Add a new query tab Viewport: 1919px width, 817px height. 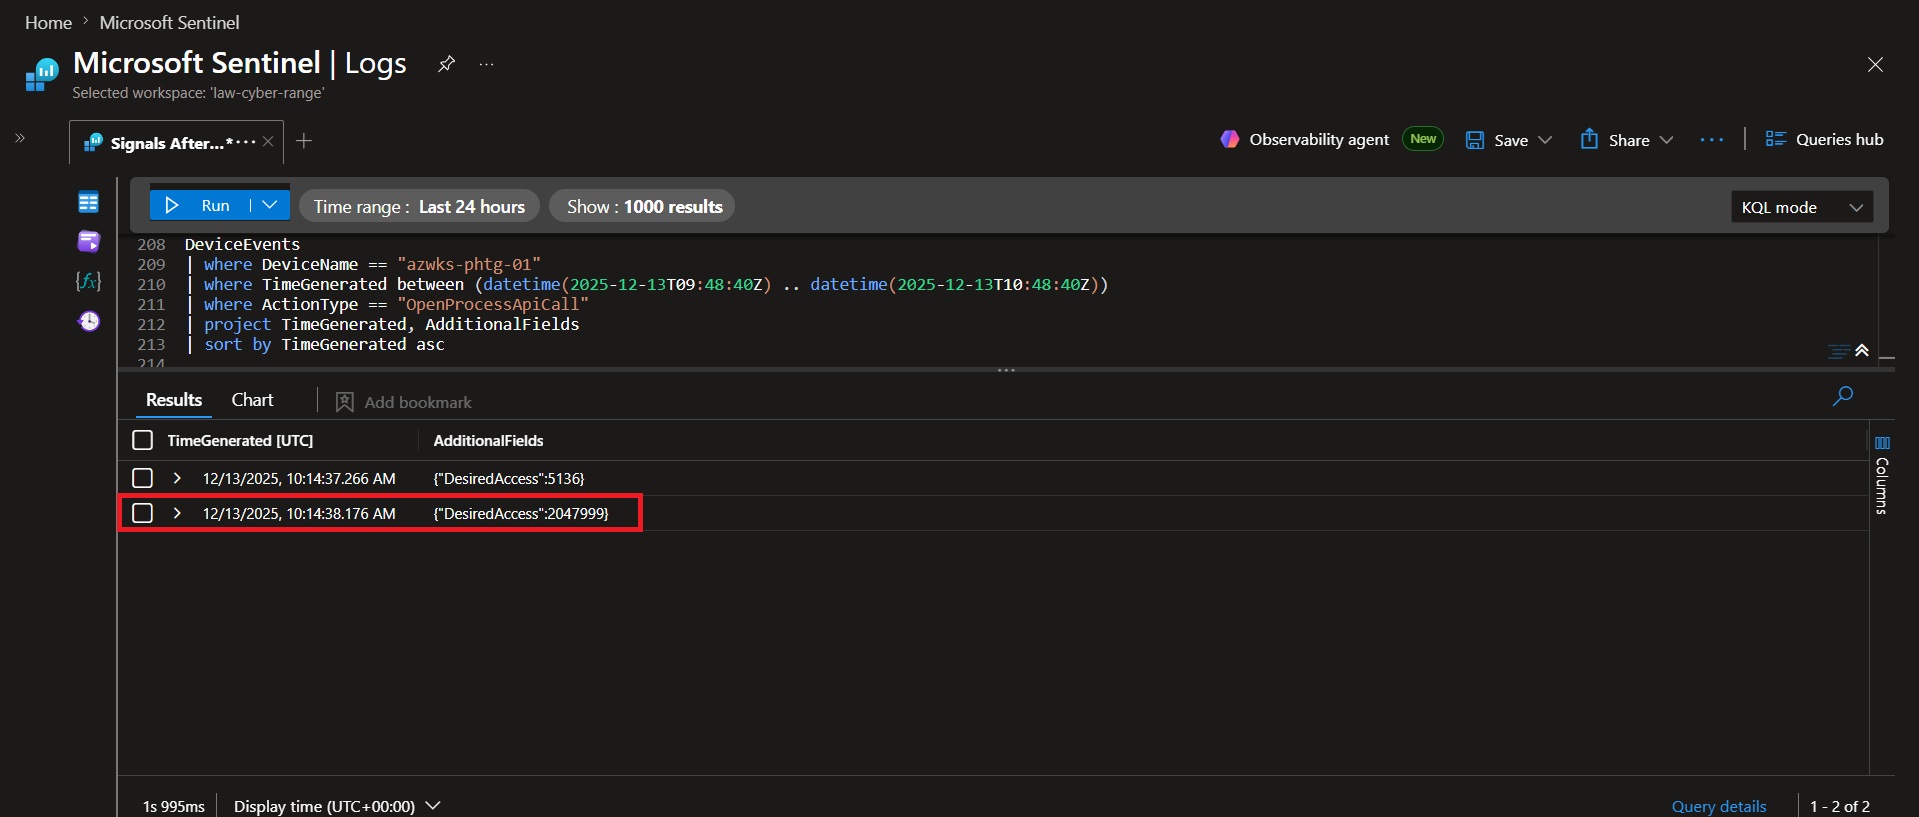point(304,141)
